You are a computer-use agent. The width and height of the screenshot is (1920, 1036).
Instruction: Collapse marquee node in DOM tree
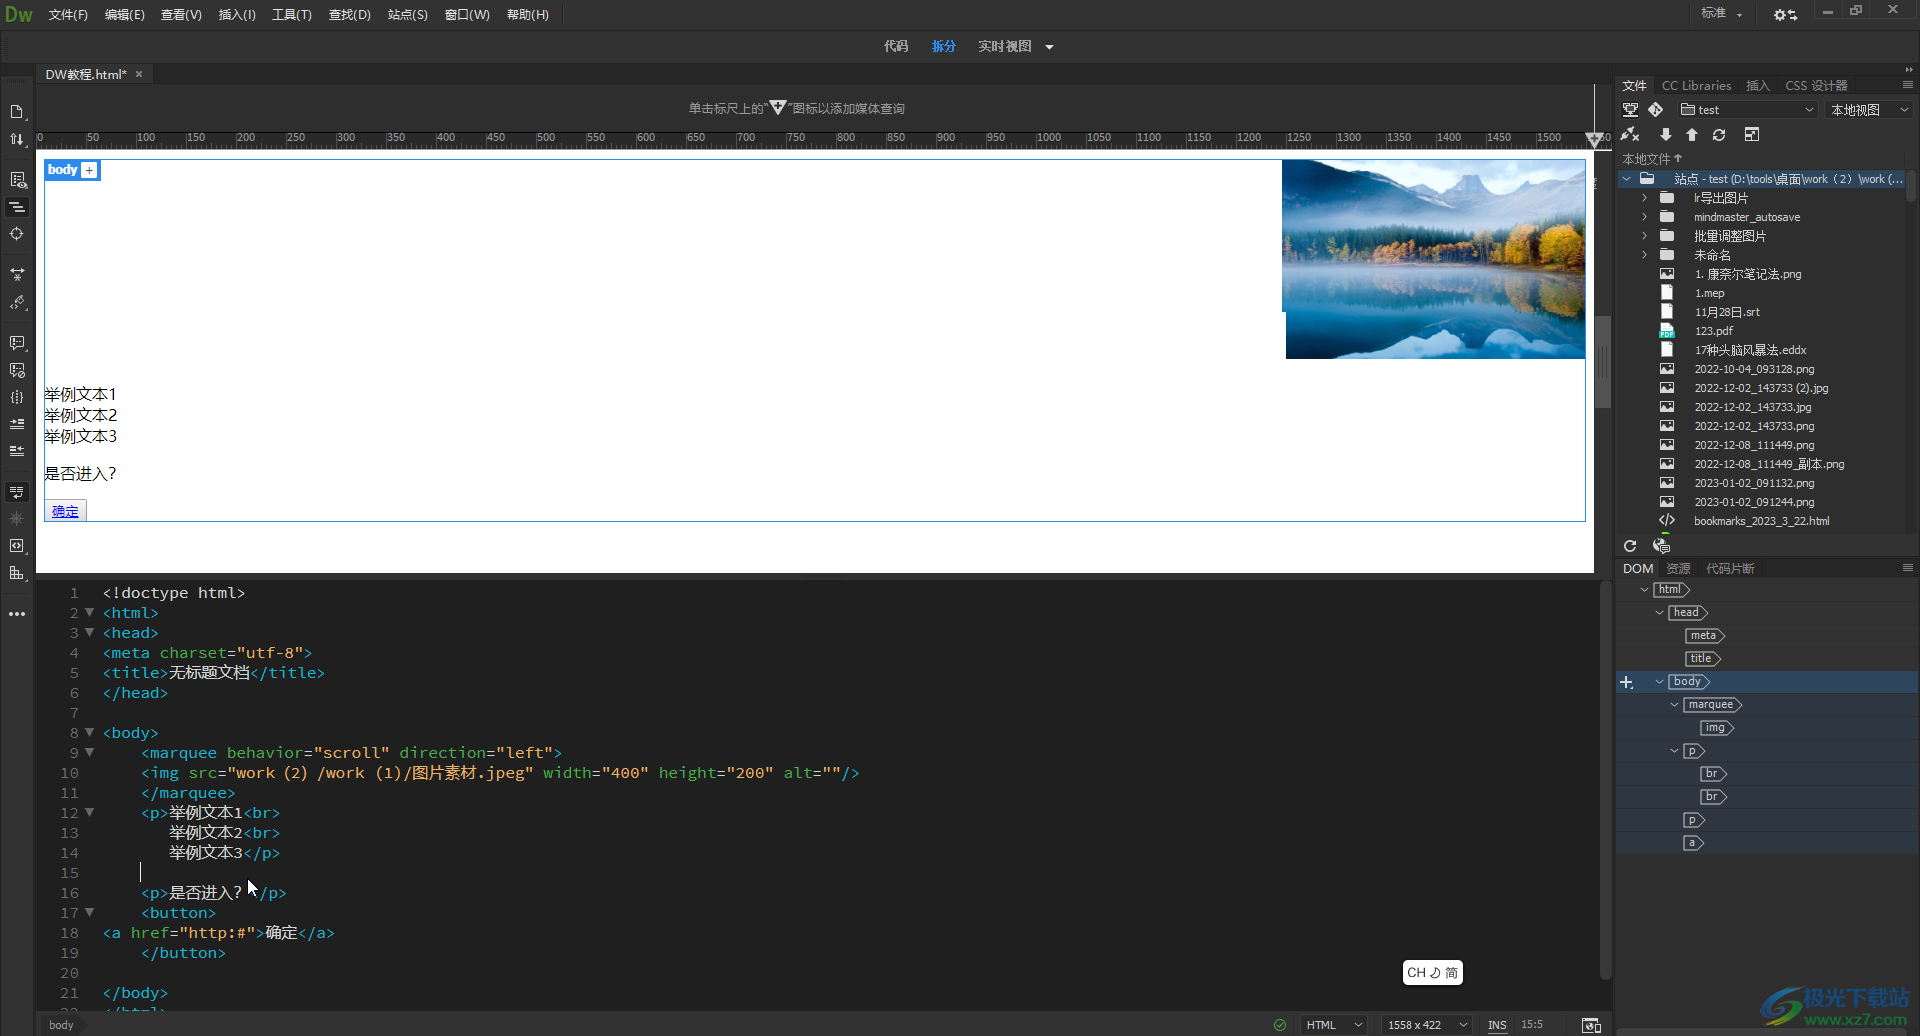point(1675,705)
